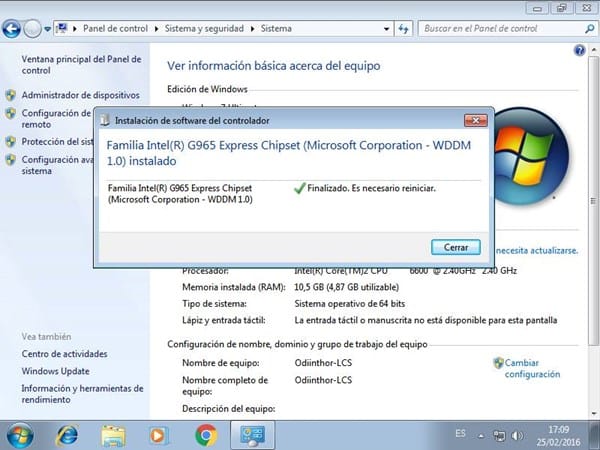Image resolution: width=600 pixels, height=450 pixels.
Task: Click the driver installation dialog title icon
Action: point(105,120)
